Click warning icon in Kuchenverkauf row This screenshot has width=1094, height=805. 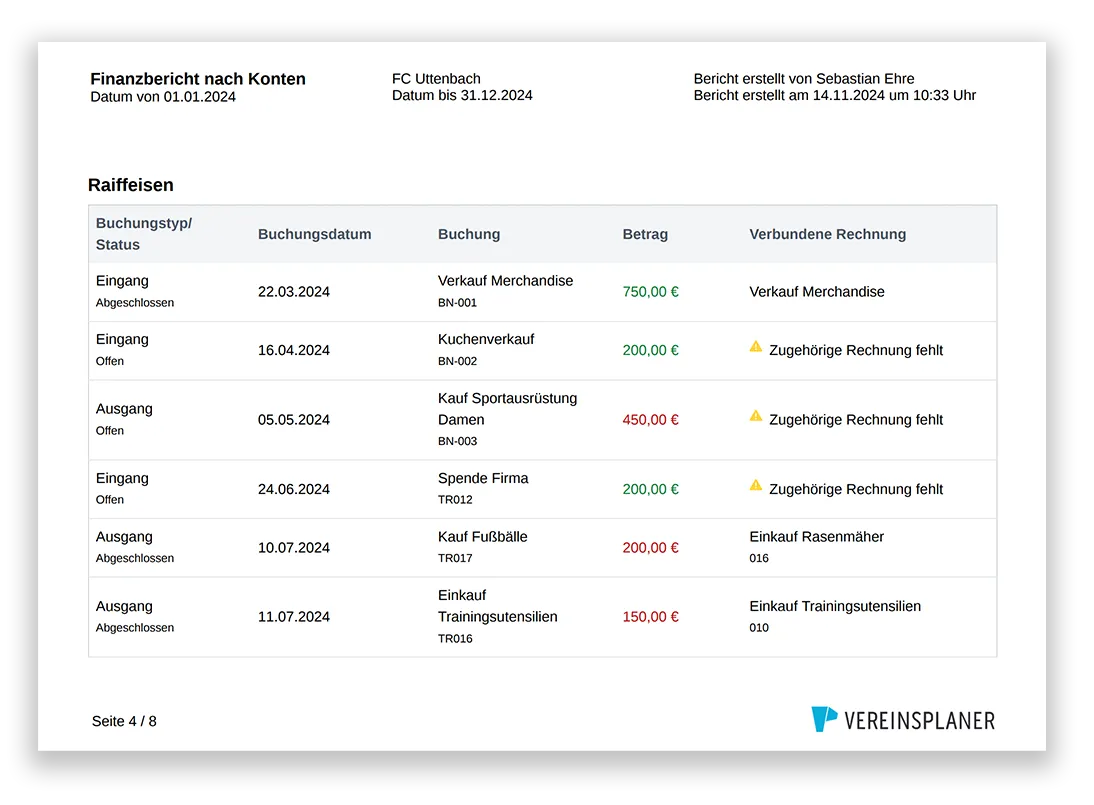pos(756,347)
